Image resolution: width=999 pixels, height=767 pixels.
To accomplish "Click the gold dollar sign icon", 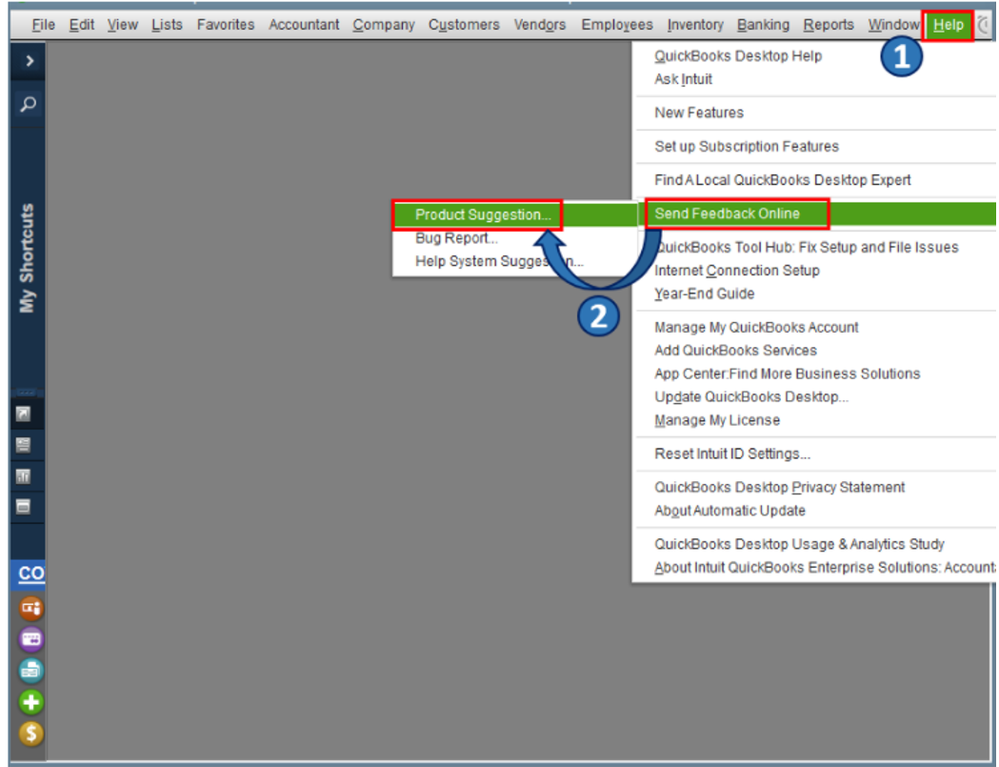I will 31,733.
